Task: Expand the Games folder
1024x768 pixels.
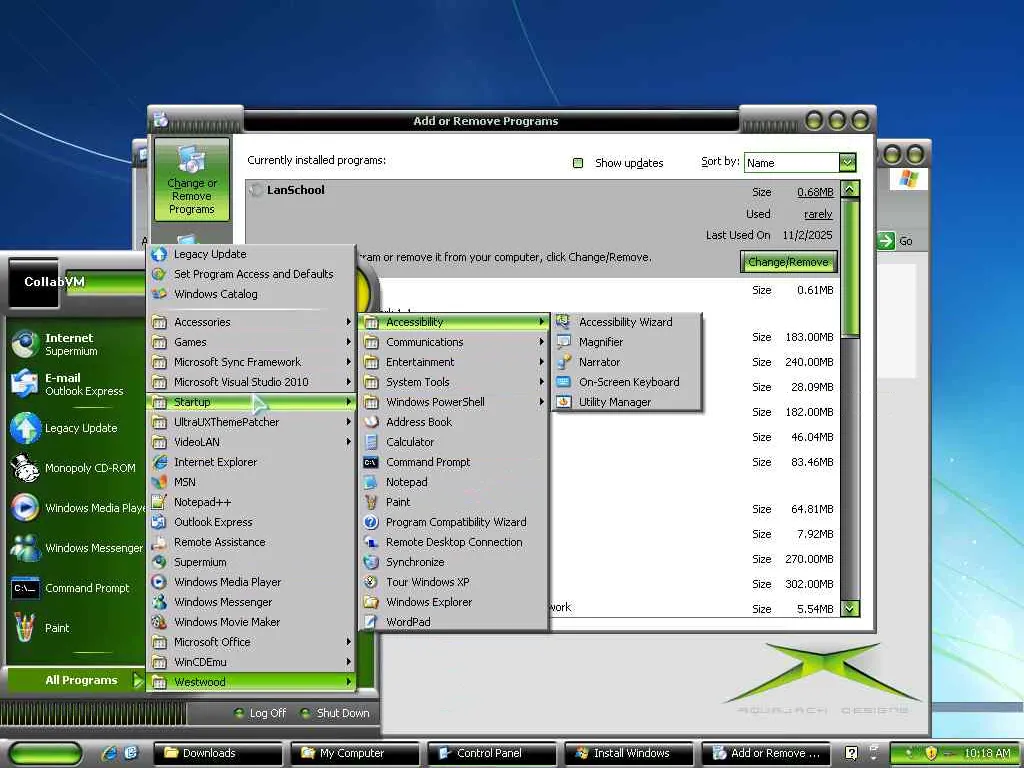Action: pos(251,342)
